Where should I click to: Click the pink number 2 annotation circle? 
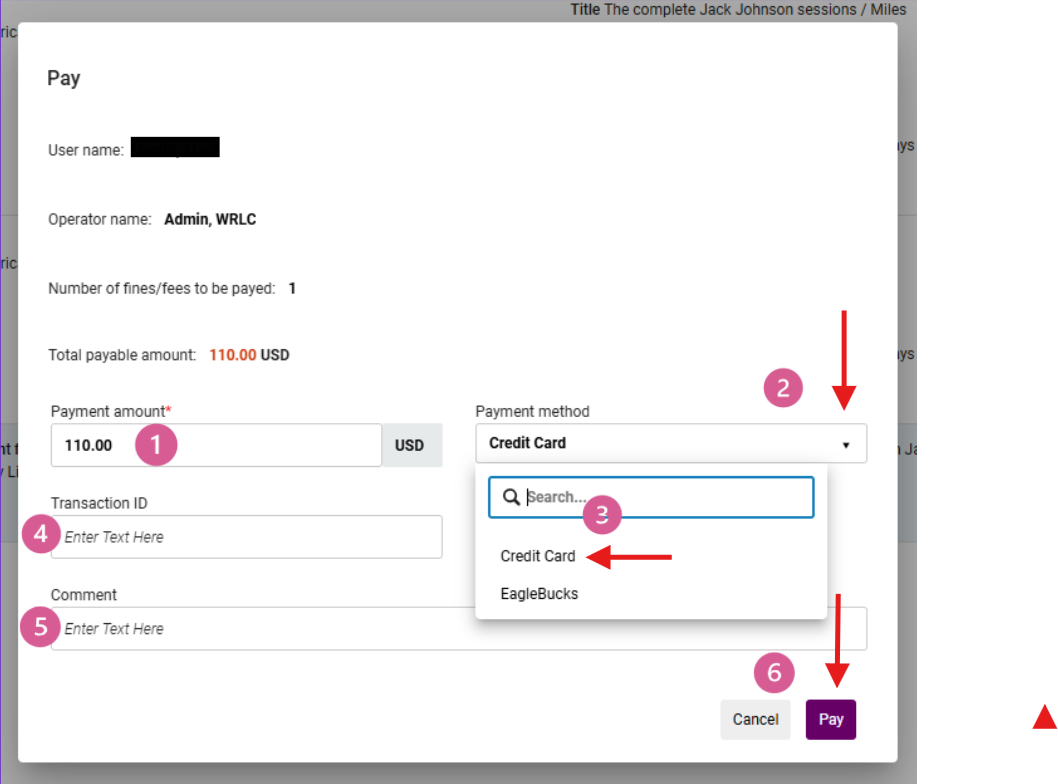(783, 387)
